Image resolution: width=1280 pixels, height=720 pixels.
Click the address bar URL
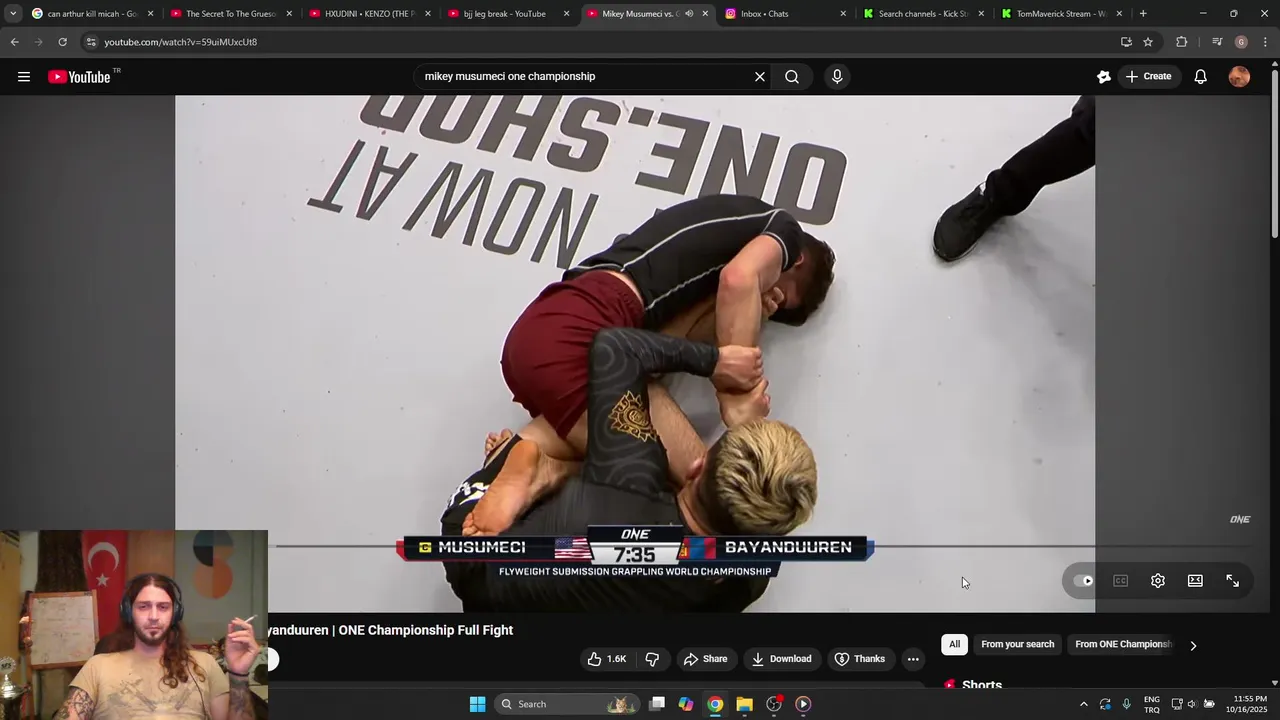(x=181, y=42)
